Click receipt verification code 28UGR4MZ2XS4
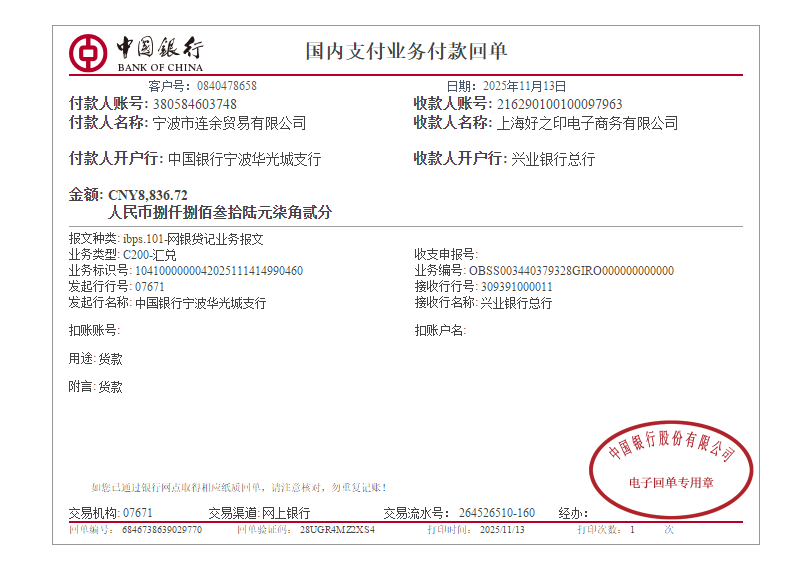This screenshot has height=583, width=798. pyautogui.click(x=337, y=530)
